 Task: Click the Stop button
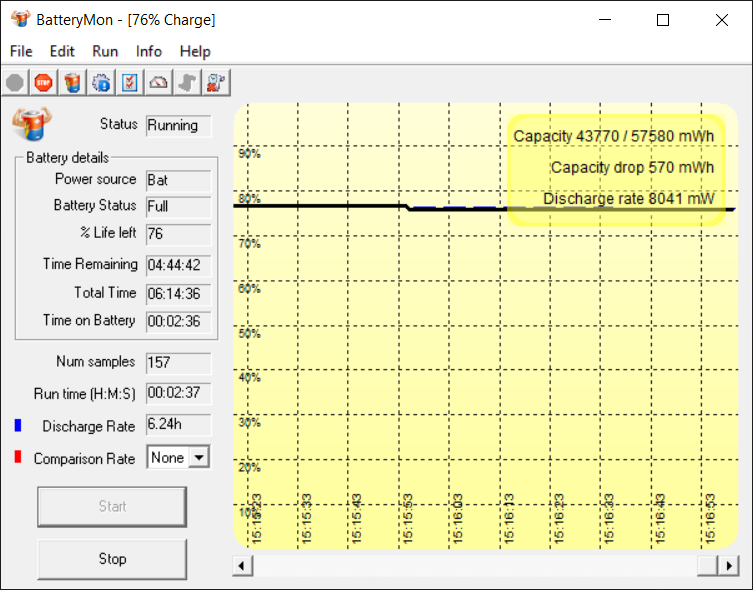coord(112,559)
